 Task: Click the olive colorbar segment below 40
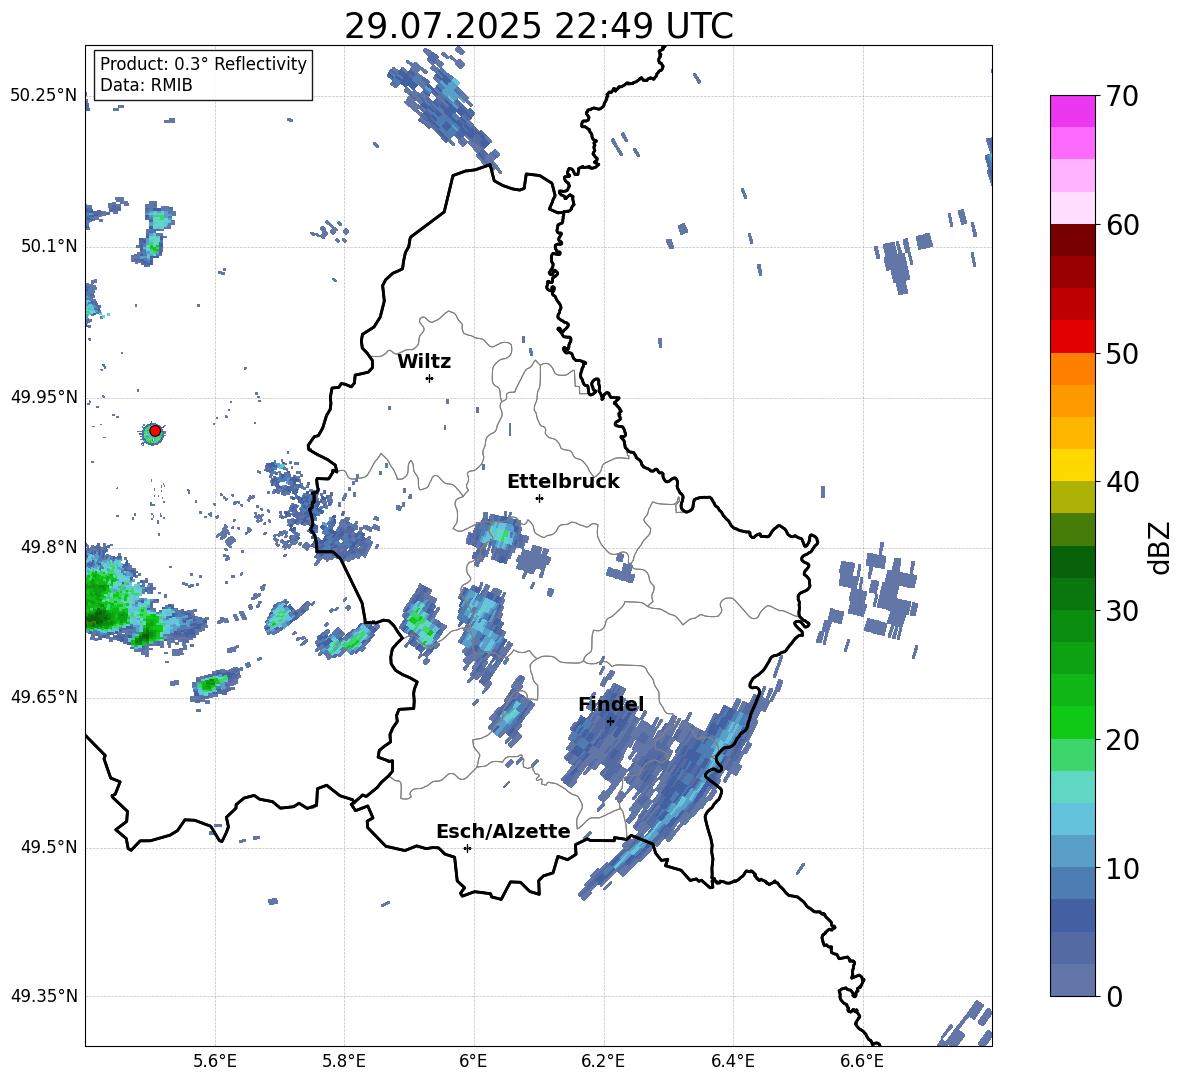click(x=1072, y=497)
